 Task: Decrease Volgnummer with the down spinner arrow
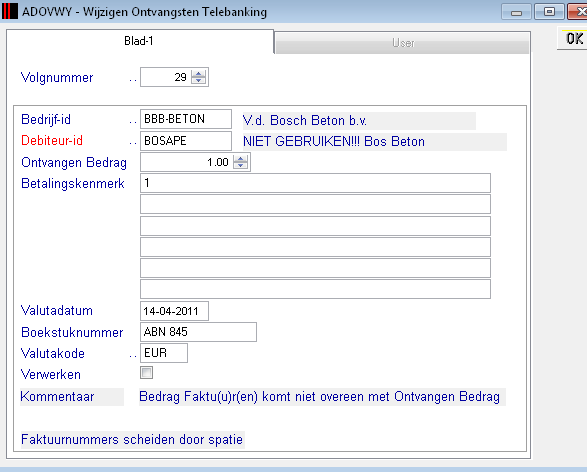pyautogui.click(x=198, y=80)
